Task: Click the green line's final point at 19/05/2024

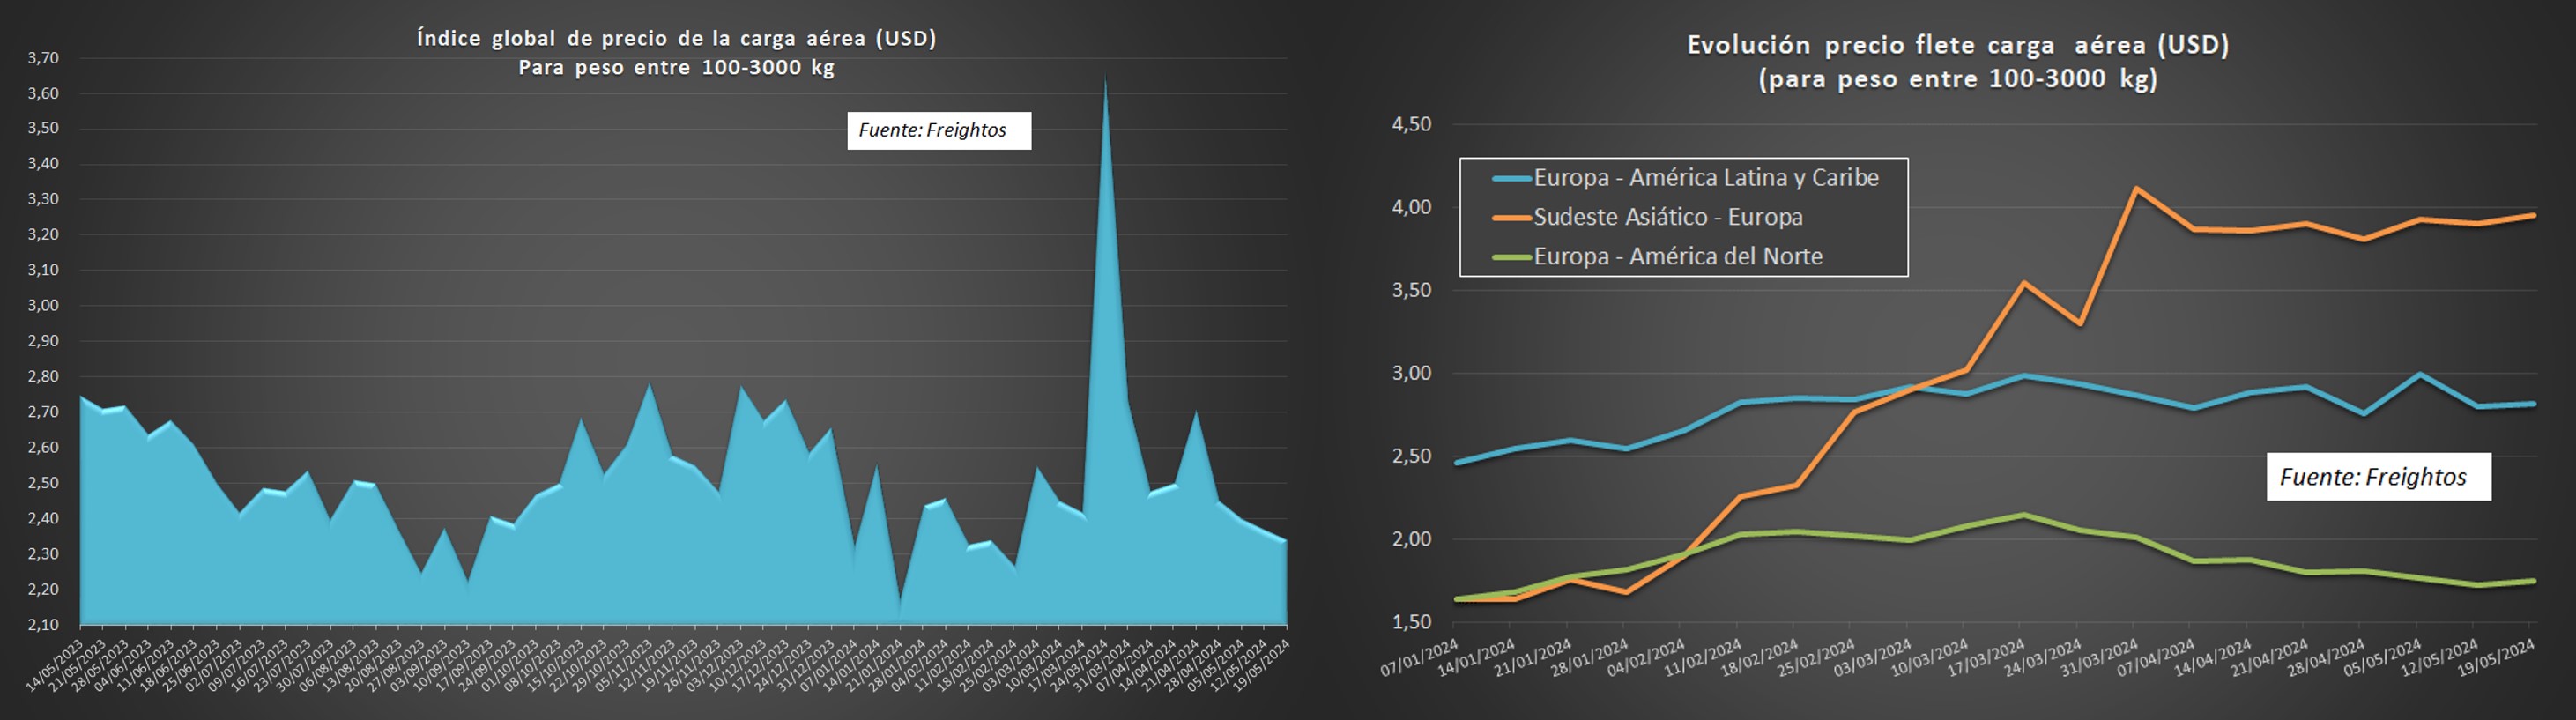Action: [2534, 581]
